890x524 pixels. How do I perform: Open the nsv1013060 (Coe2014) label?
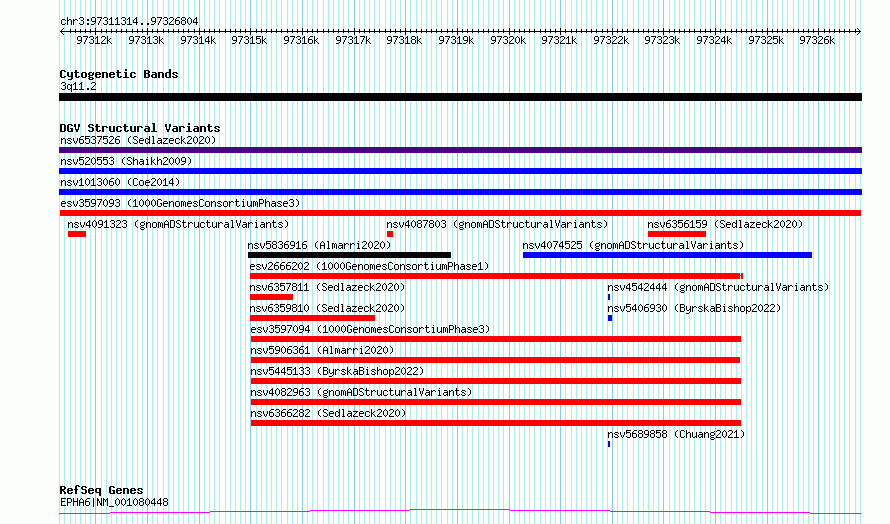(120, 182)
